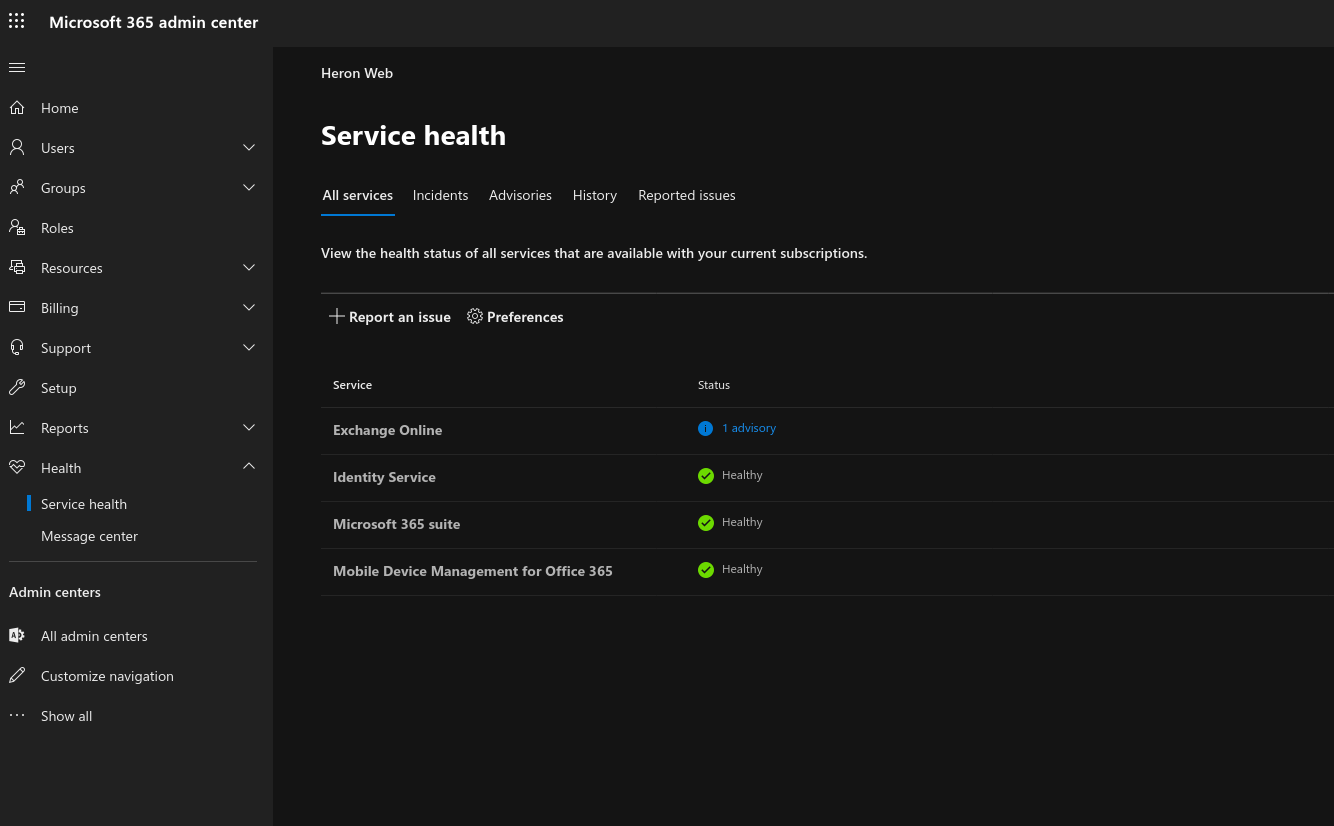Open the History tab
This screenshot has width=1334, height=826.
(595, 195)
